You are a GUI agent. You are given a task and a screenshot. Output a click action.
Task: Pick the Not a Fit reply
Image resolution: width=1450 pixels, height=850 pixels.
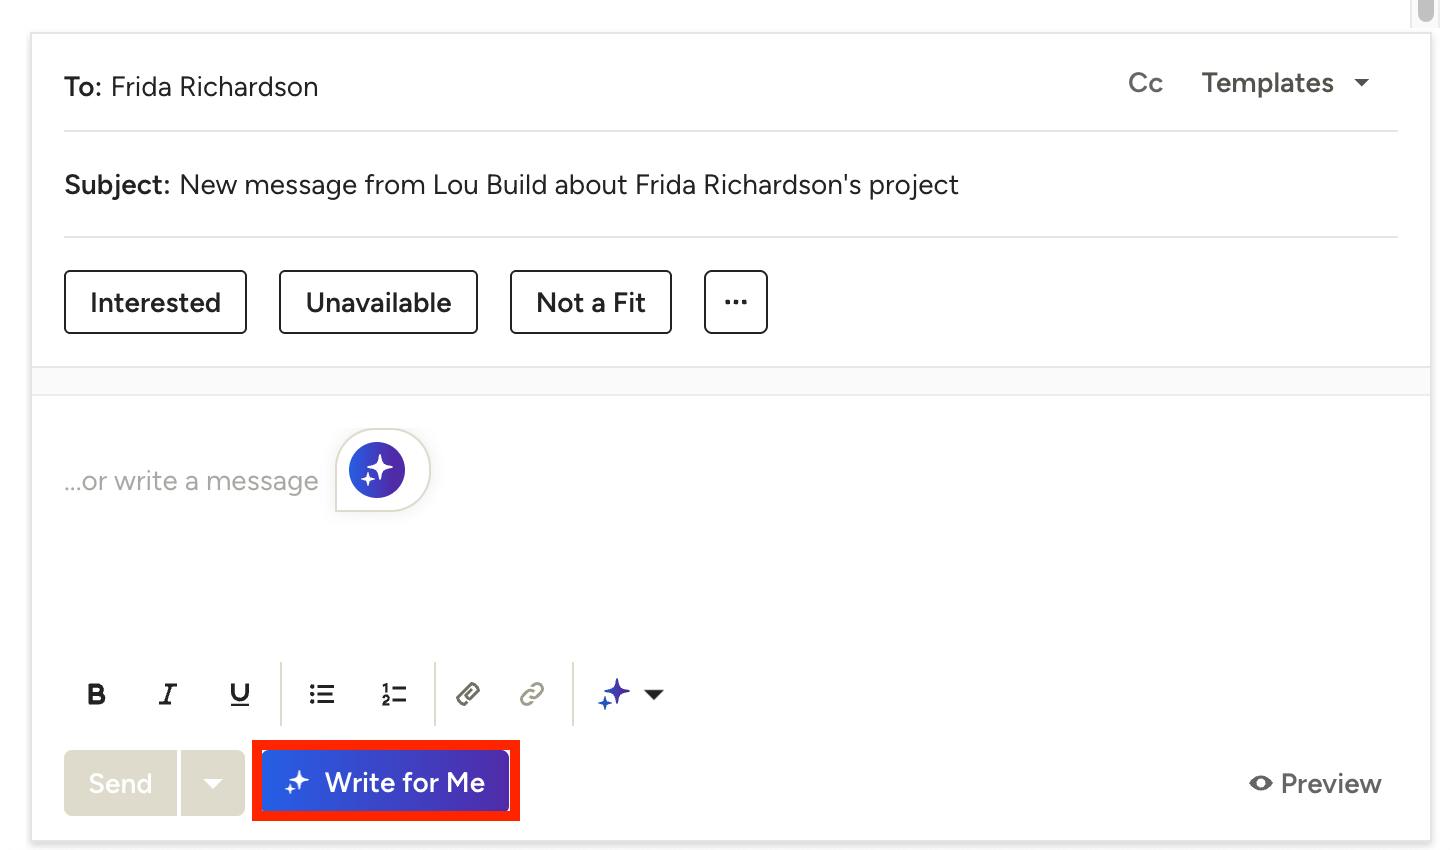pyautogui.click(x=591, y=302)
